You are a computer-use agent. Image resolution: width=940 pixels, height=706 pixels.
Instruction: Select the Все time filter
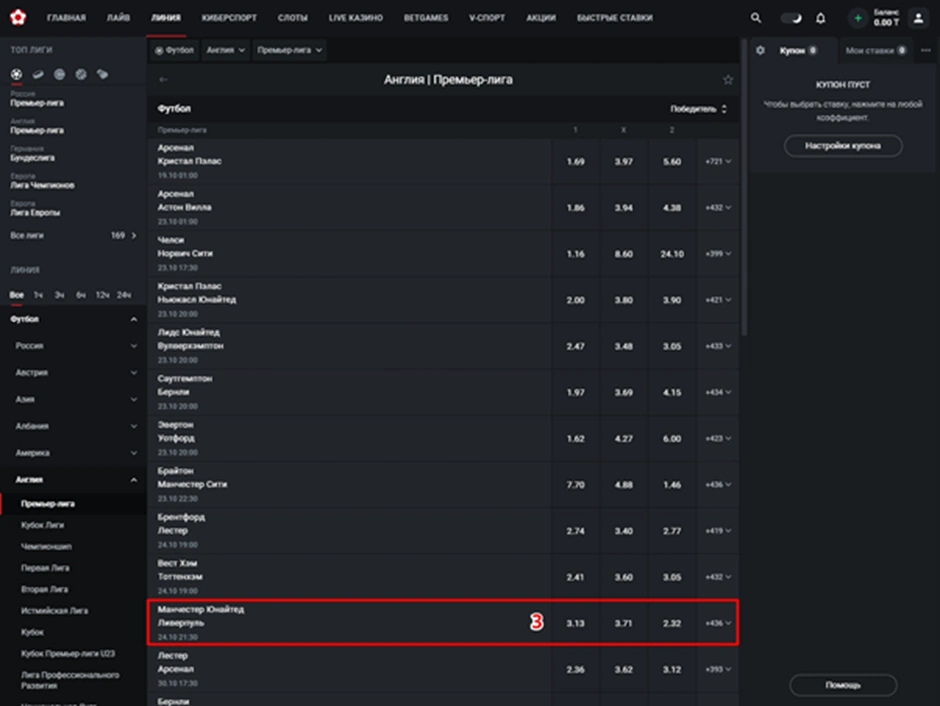(17, 295)
